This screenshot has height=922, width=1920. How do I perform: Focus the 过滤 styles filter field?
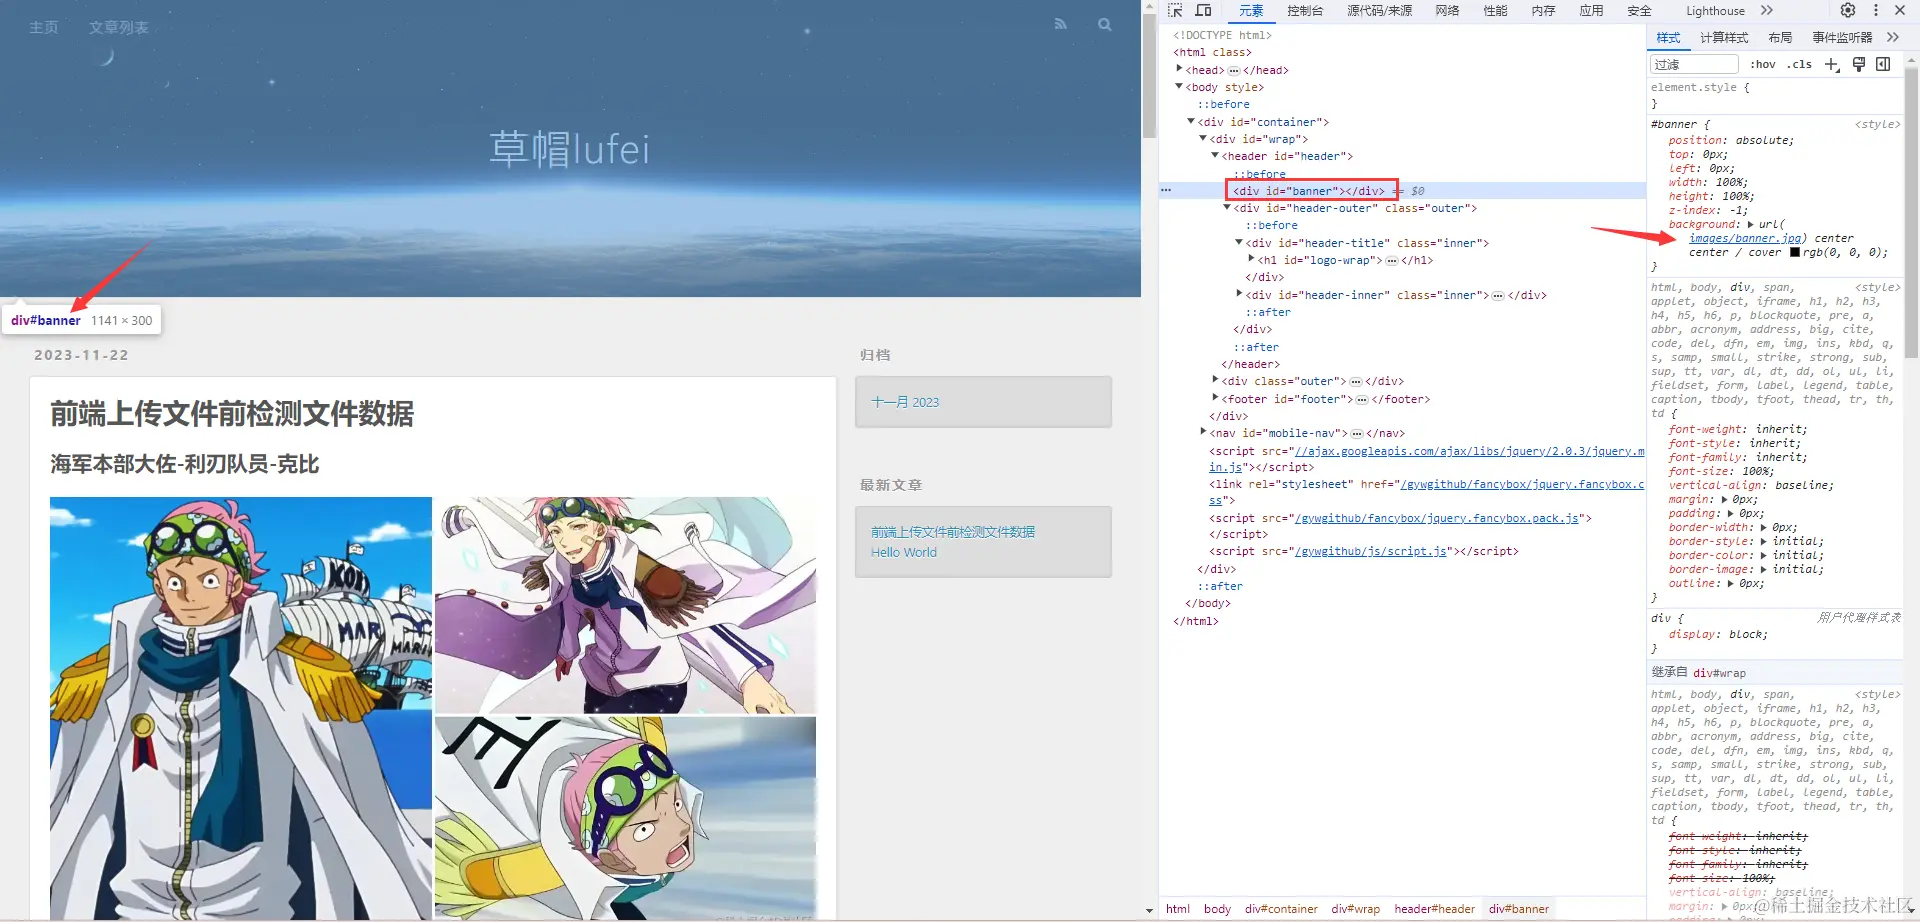(1695, 64)
